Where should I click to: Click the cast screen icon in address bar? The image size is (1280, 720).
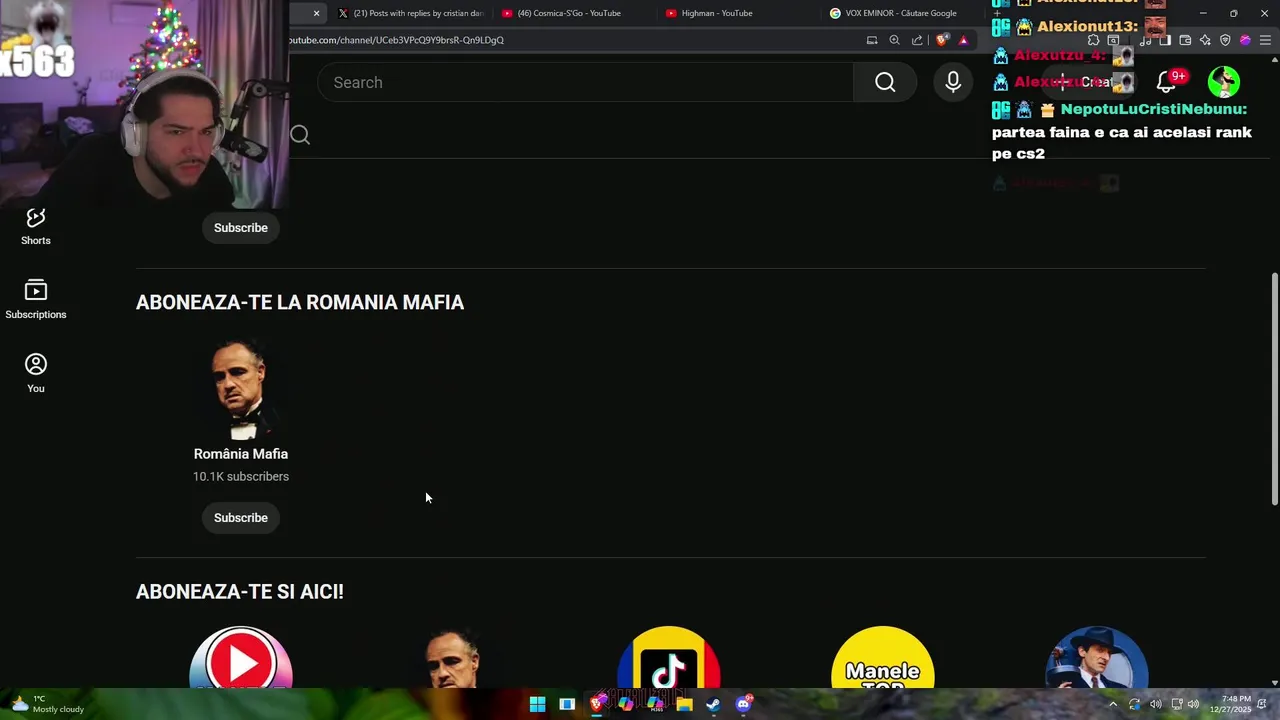tap(872, 40)
